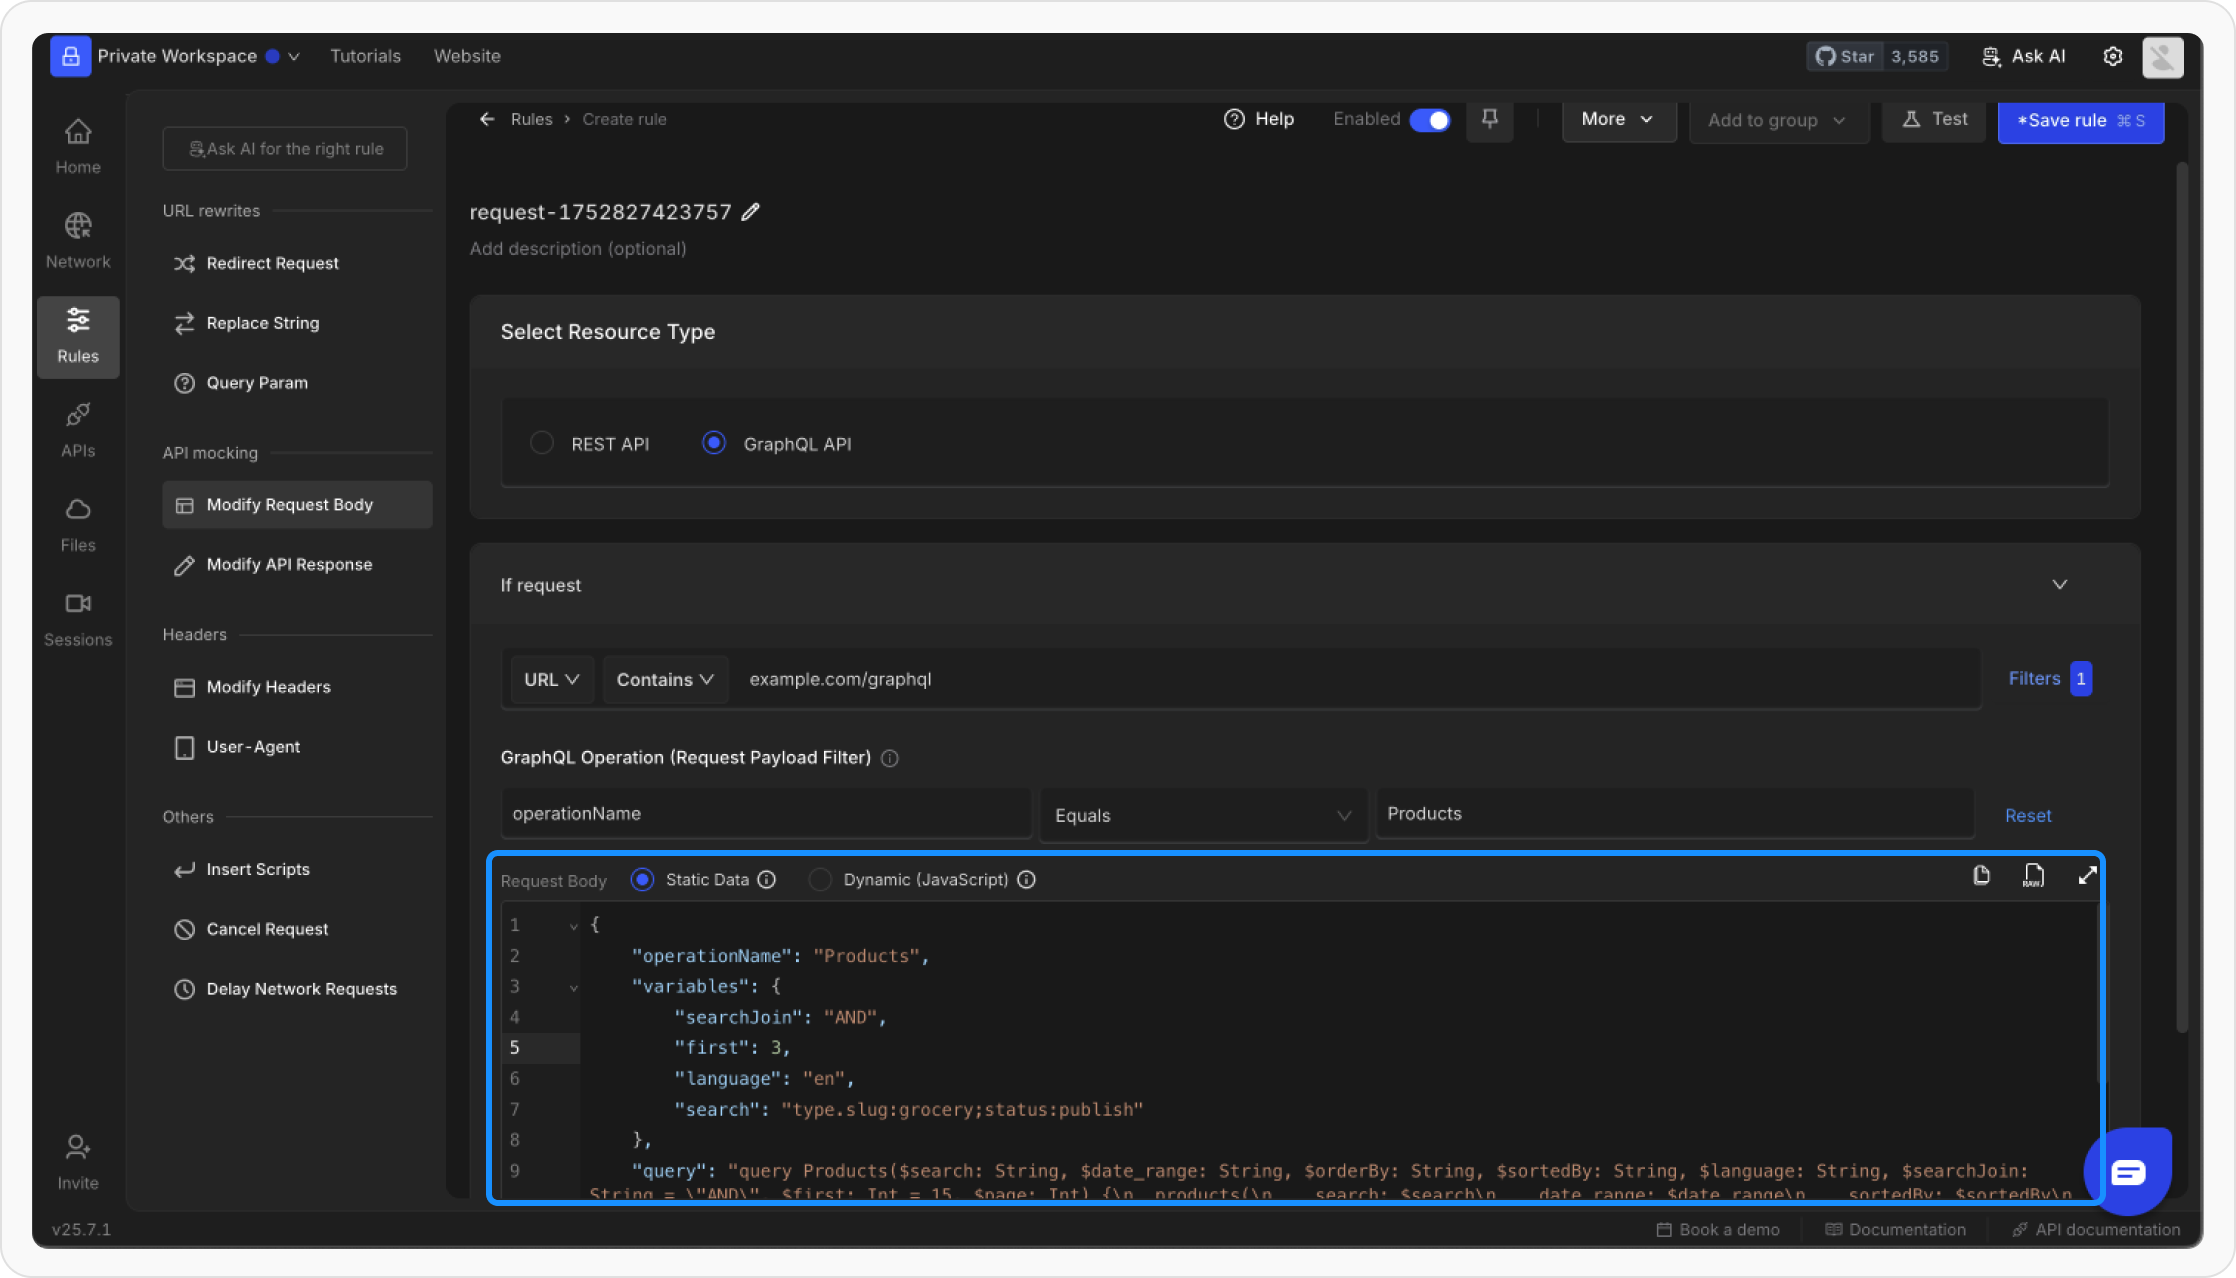Click the pin rule icon
2236x1278 pixels.
tap(1489, 120)
